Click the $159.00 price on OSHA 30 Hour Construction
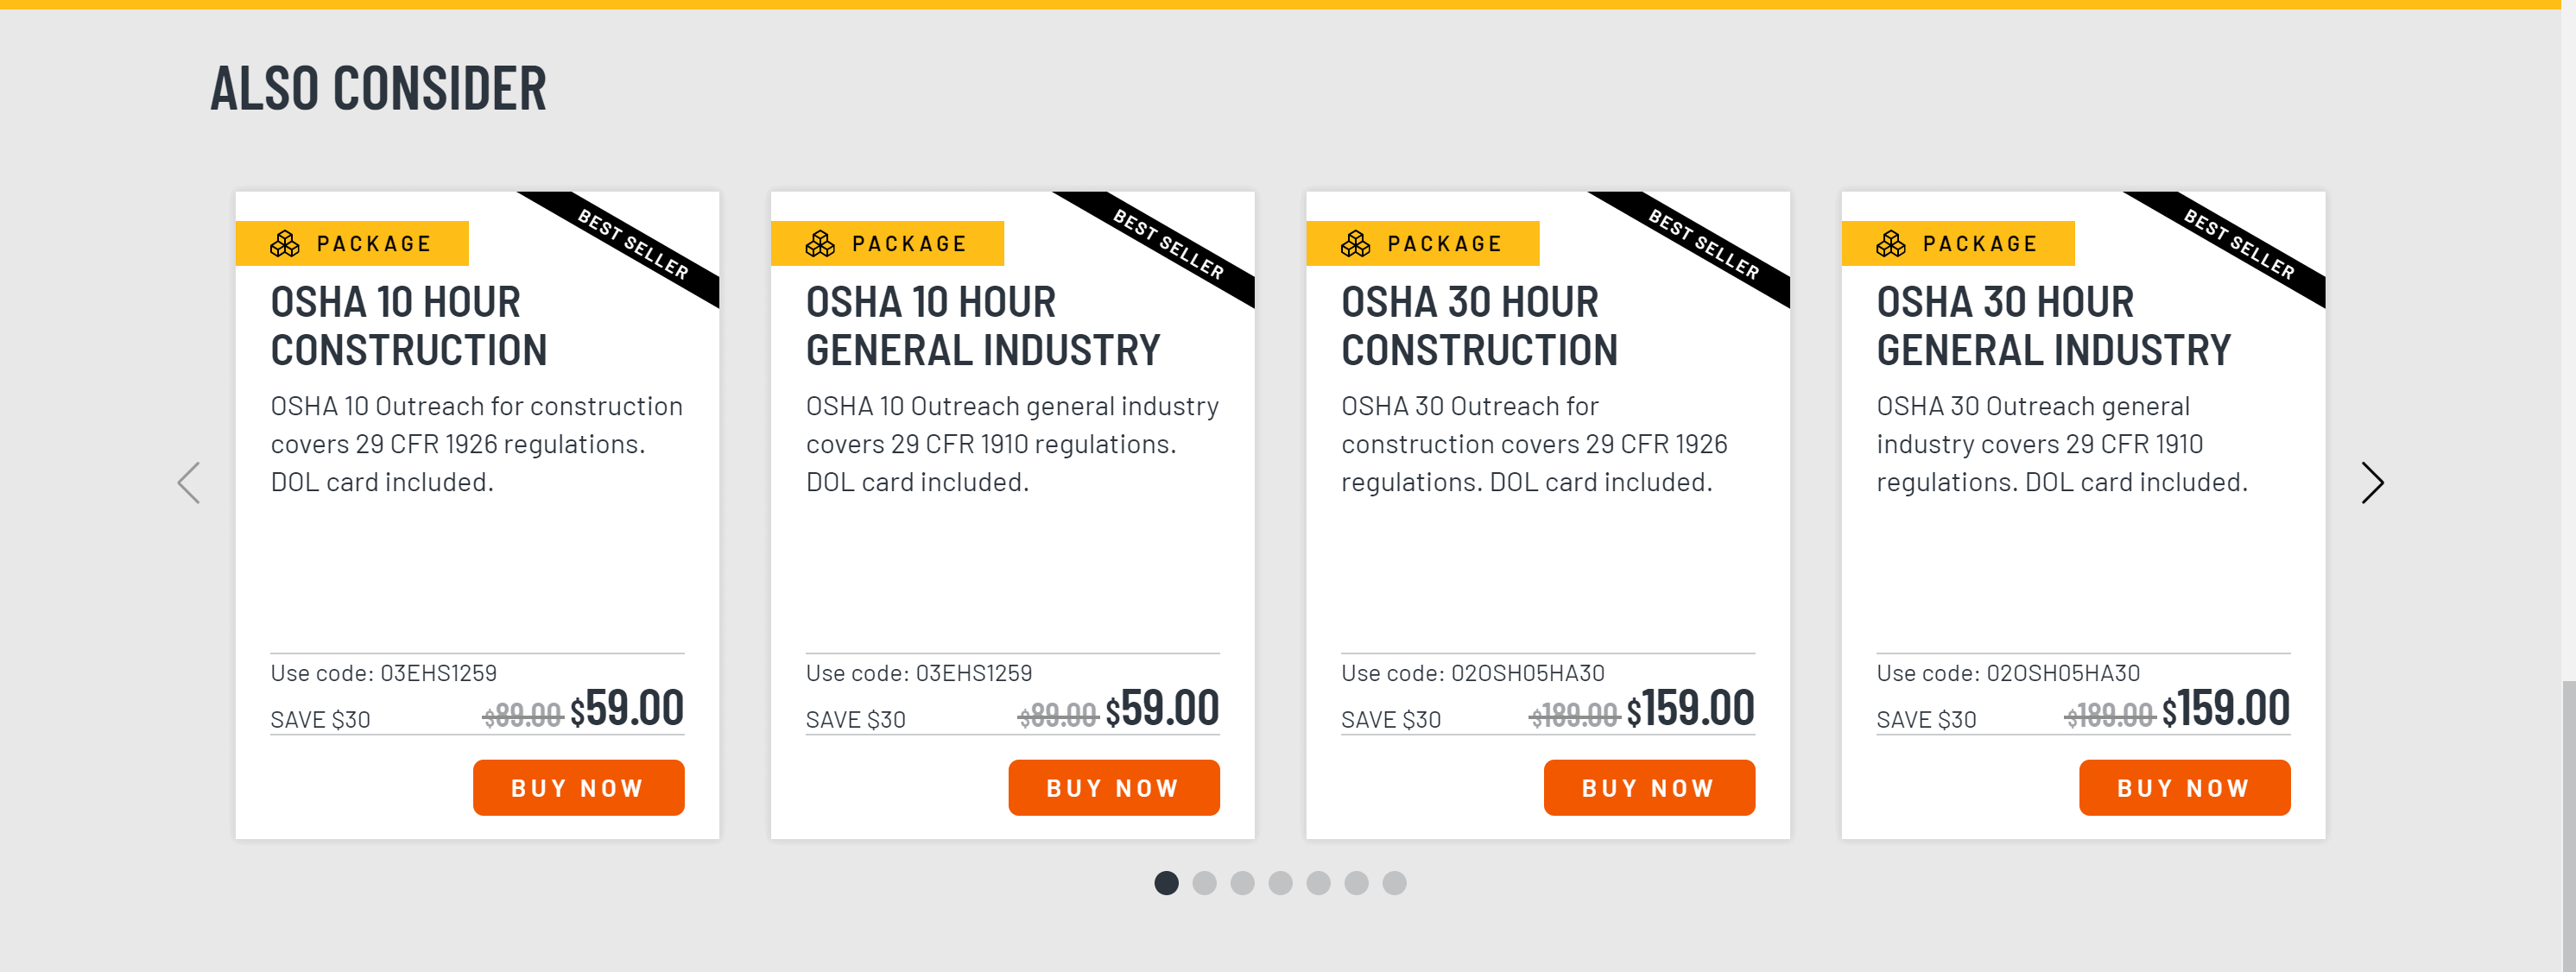 (x=1690, y=709)
